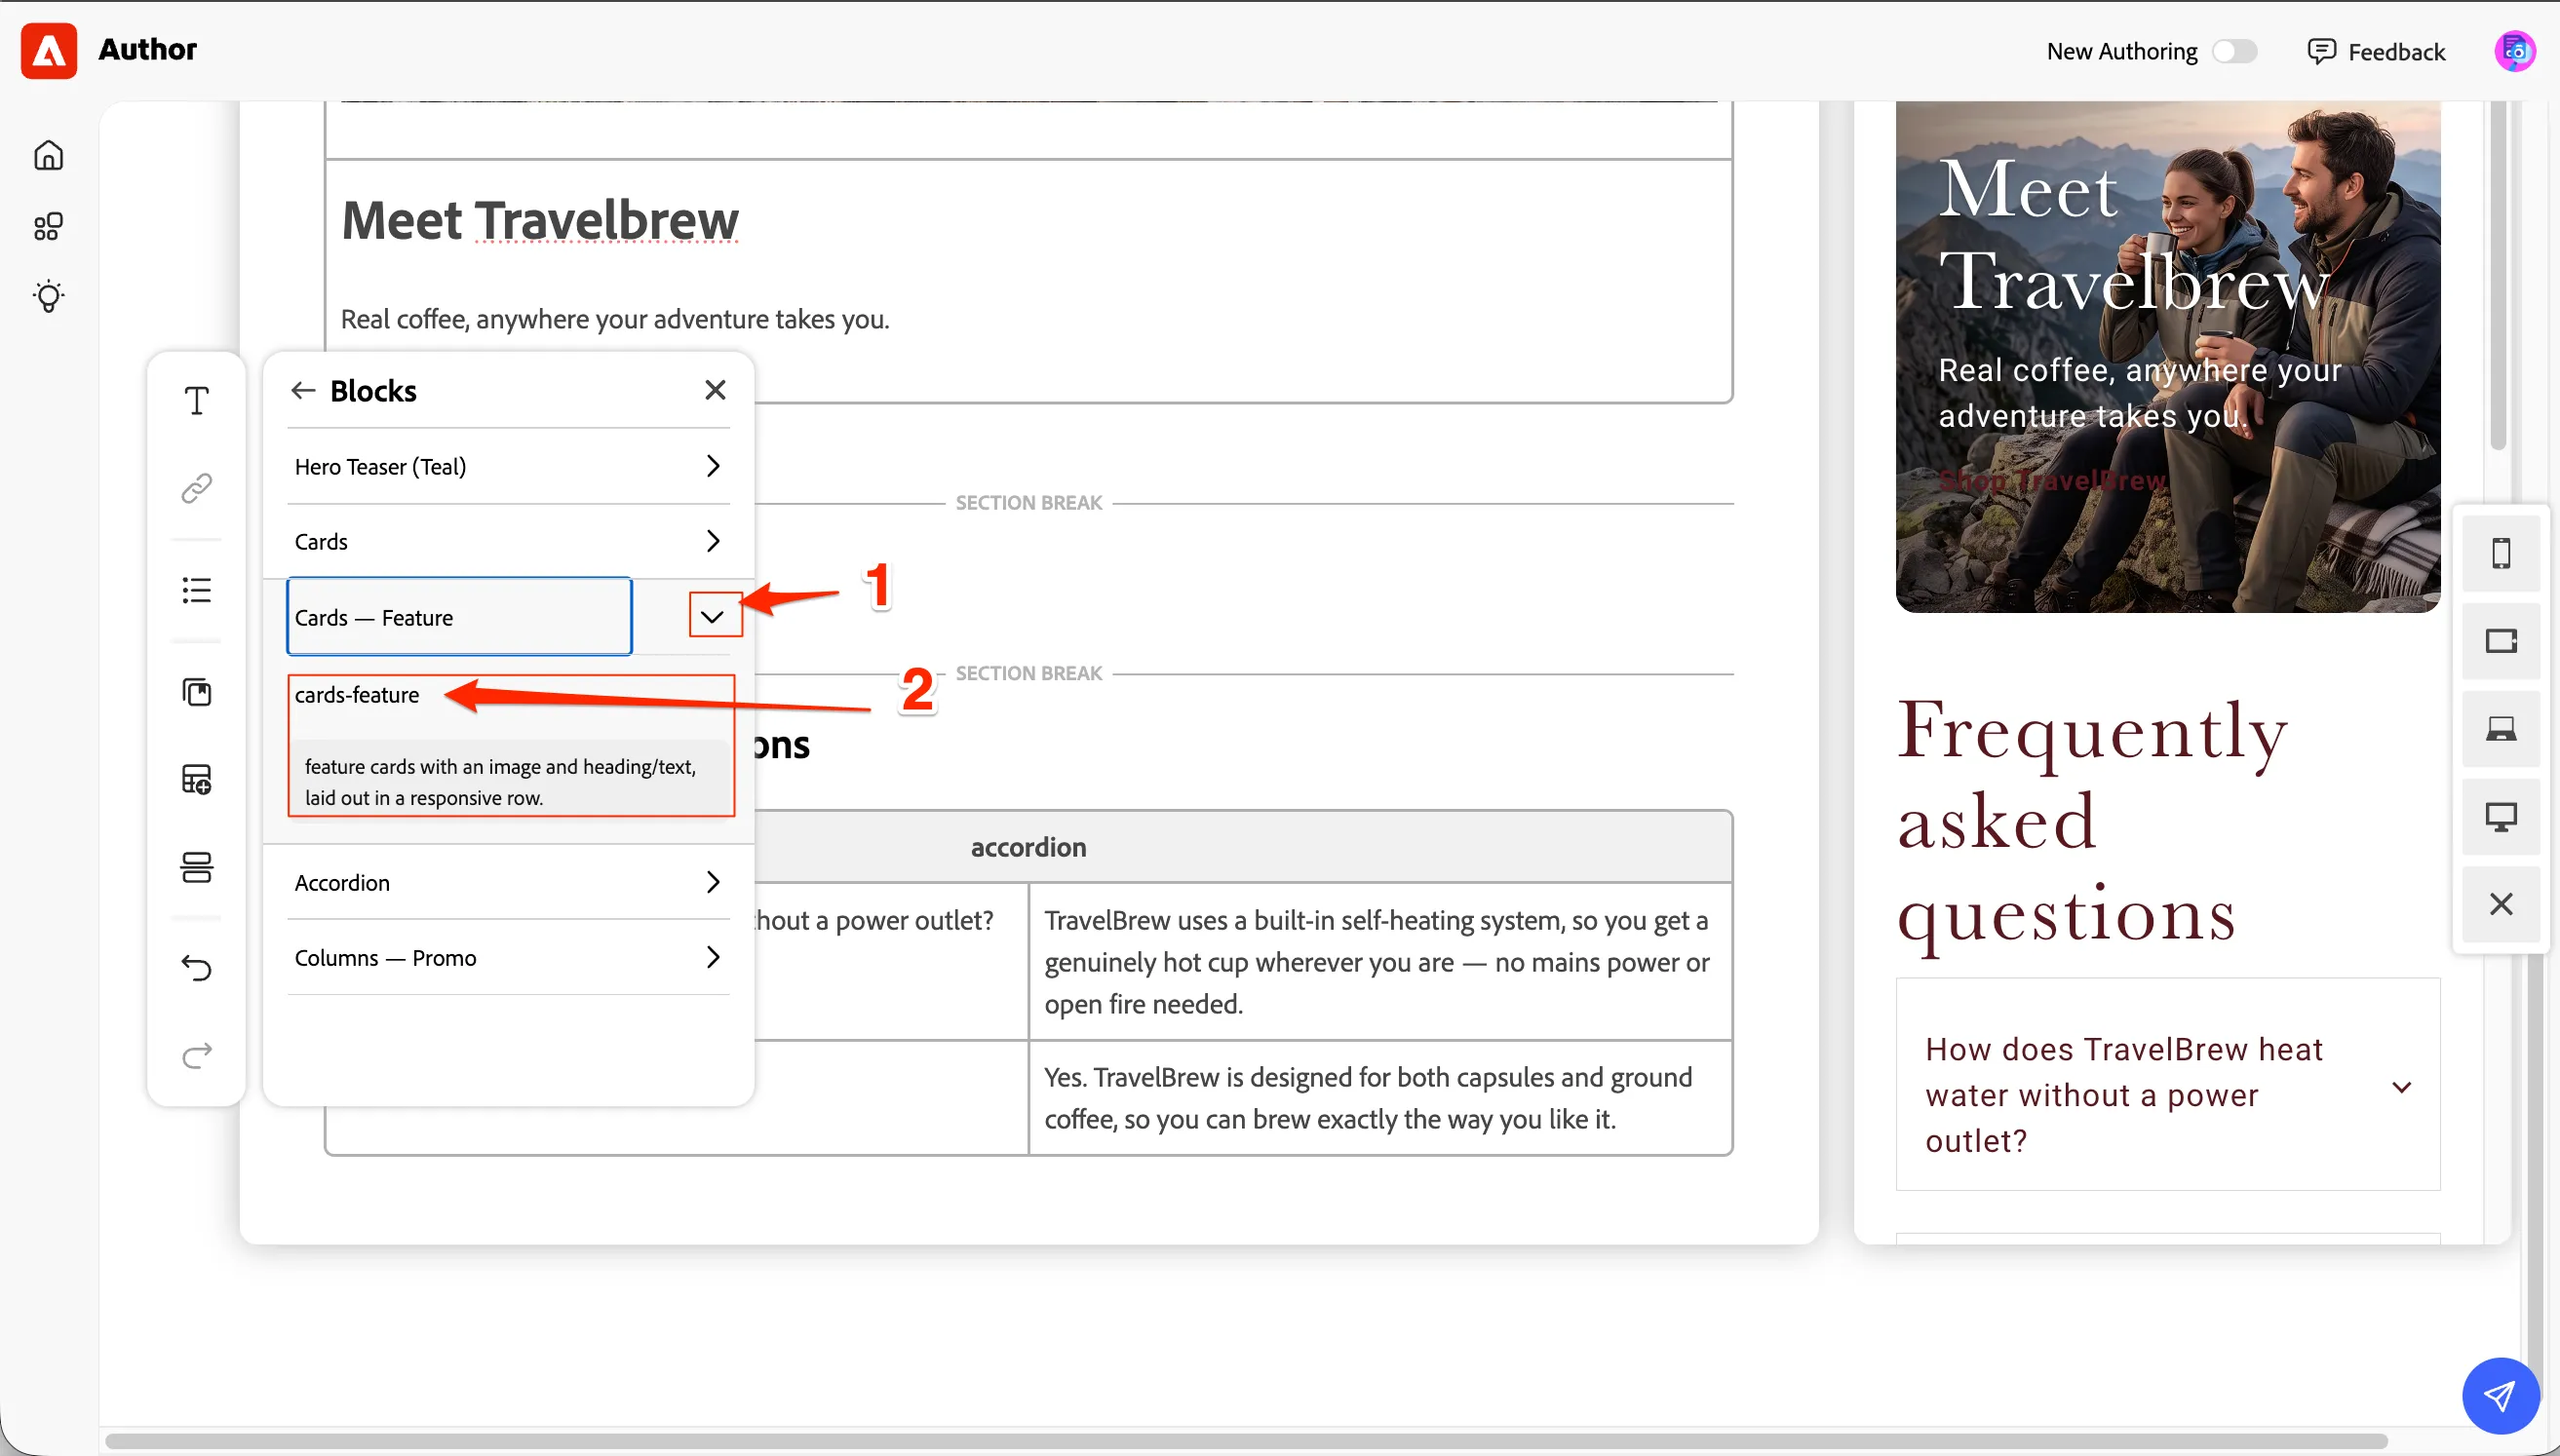This screenshot has width=2560, height=1456.
Task: Click the capsules and ground coffee cell
Action: pos(1379,1098)
